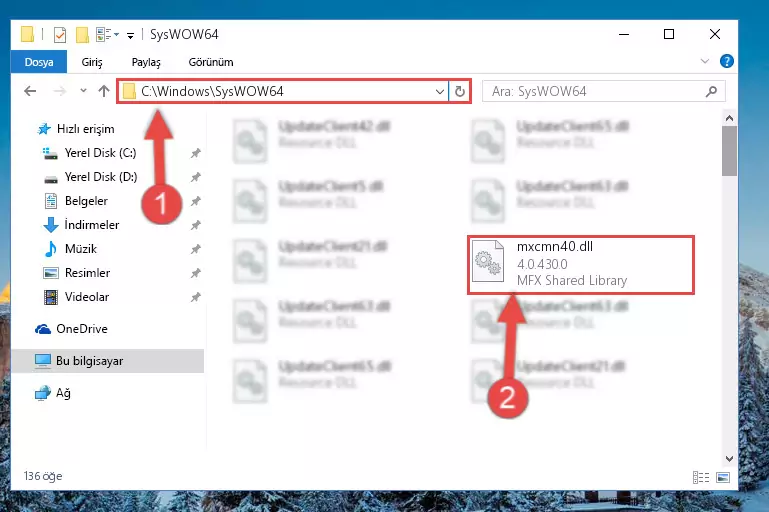Click the pin icon beside Yerel Disk (C:)
This screenshot has width=769, height=512.
point(196,154)
